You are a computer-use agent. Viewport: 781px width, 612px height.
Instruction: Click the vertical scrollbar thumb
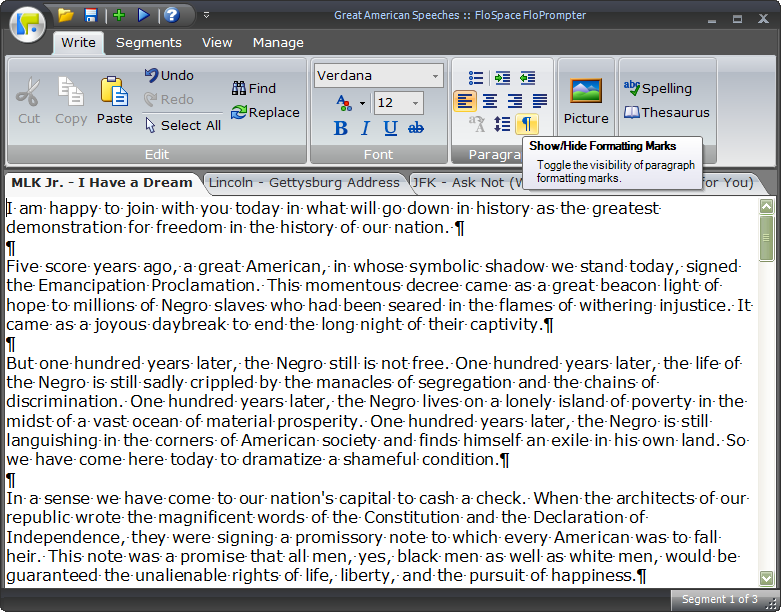coord(766,238)
